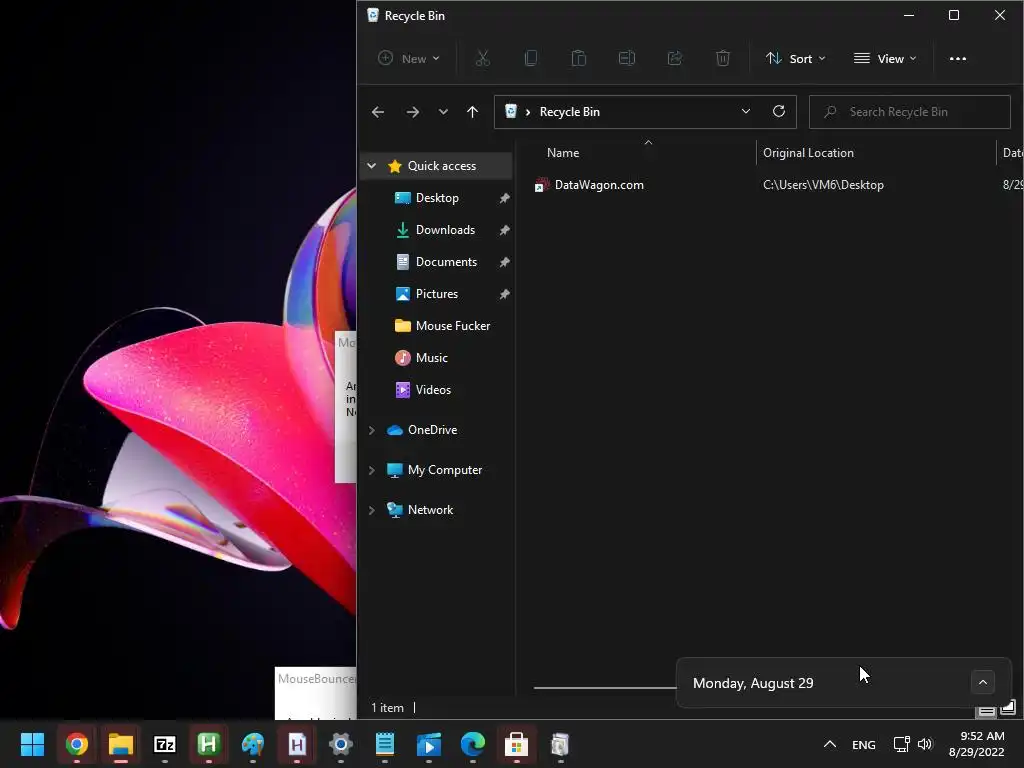Click the Share icon in toolbar

click(x=675, y=59)
